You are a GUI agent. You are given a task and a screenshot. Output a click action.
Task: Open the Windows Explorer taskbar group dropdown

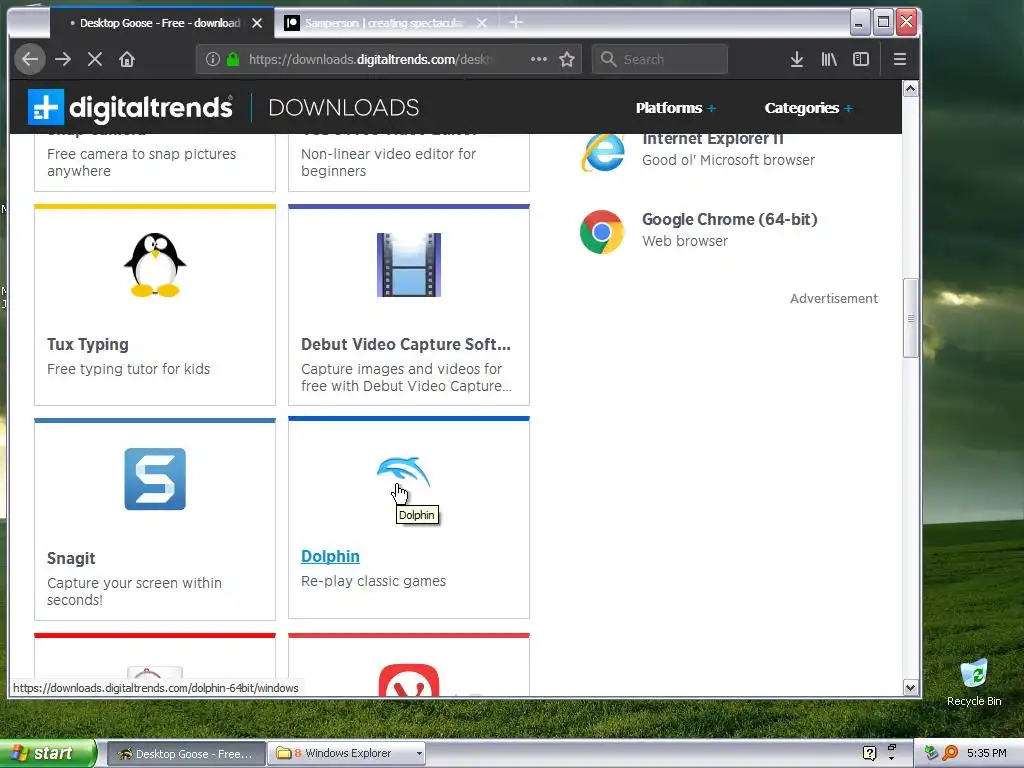pos(419,754)
